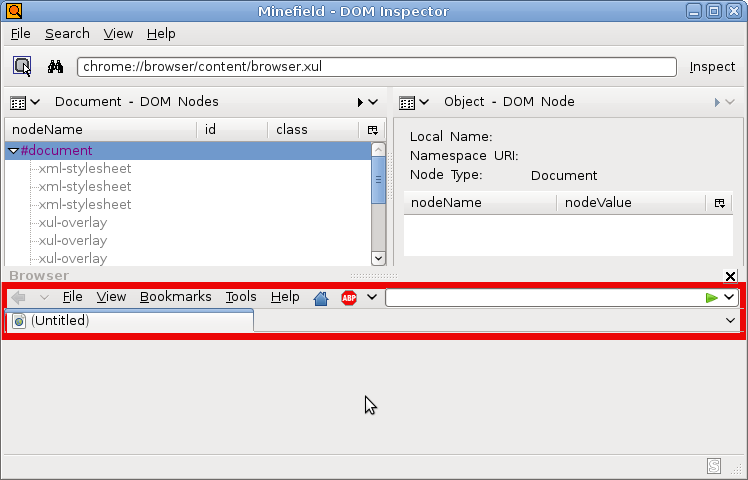Click the class column header

(313, 130)
